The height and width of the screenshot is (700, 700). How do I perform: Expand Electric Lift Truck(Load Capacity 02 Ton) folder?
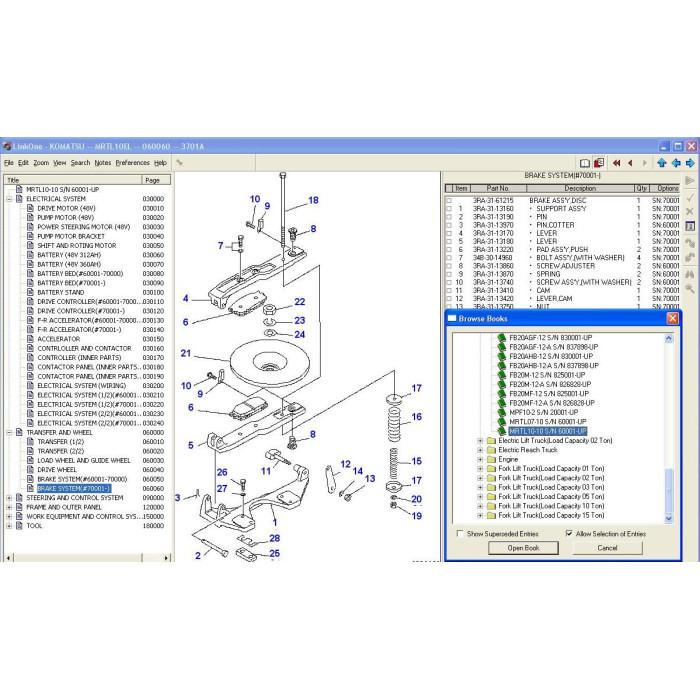480,441
